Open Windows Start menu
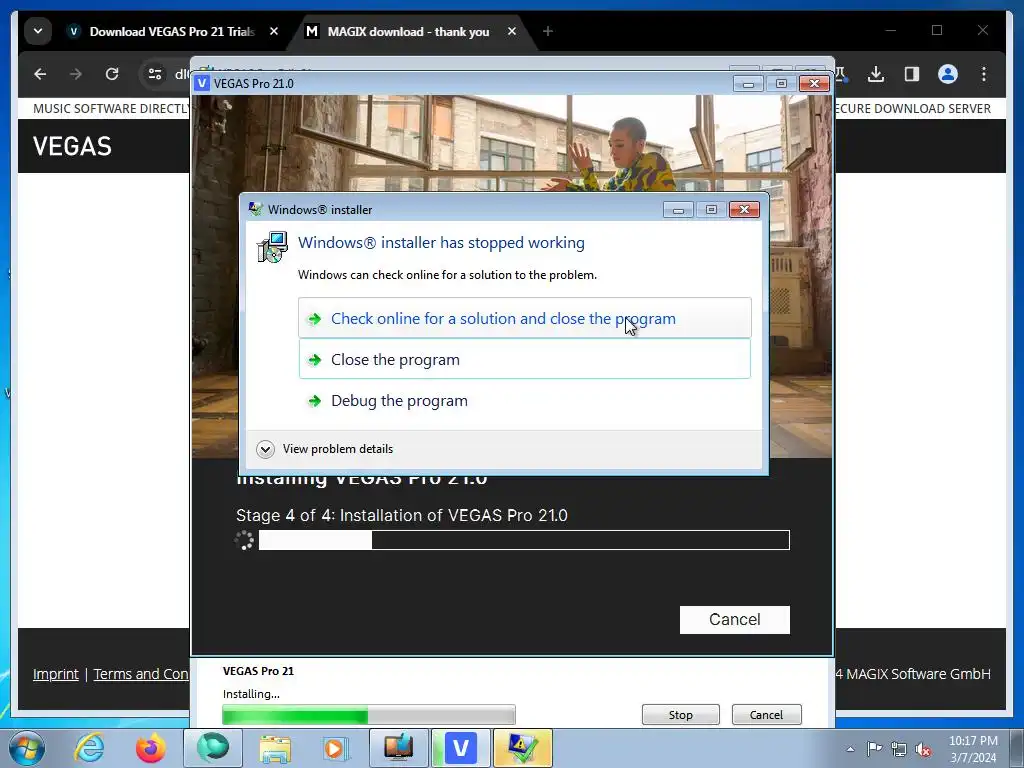Screen dimensions: 1024x768 [x=27, y=748]
